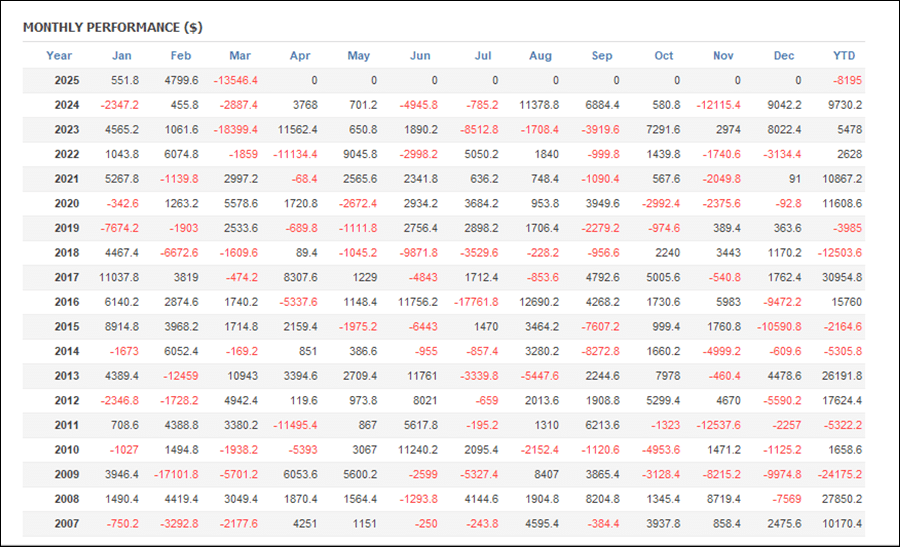Screen dimensions: 900x547
Task: Select the 2024 year row label
Action: tap(67, 105)
